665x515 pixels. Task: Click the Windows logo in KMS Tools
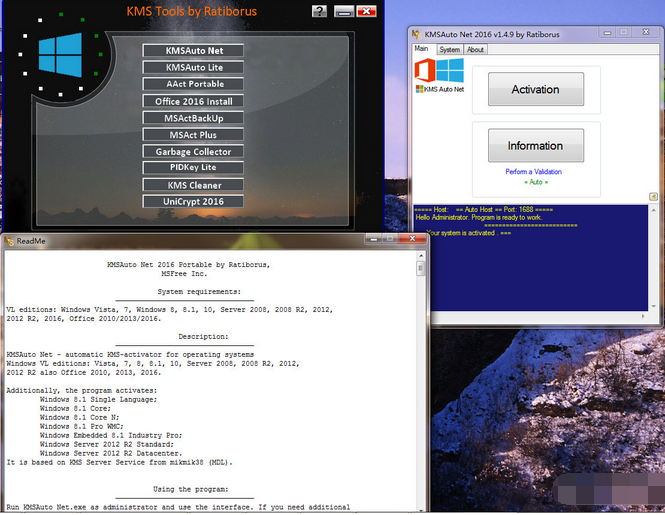(60, 54)
